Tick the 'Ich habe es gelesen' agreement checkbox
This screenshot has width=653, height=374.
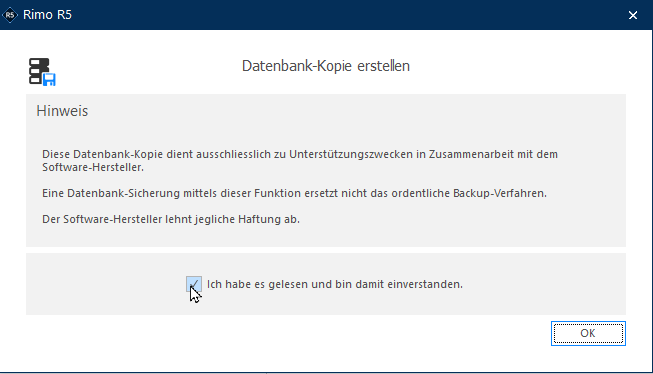tap(194, 284)
